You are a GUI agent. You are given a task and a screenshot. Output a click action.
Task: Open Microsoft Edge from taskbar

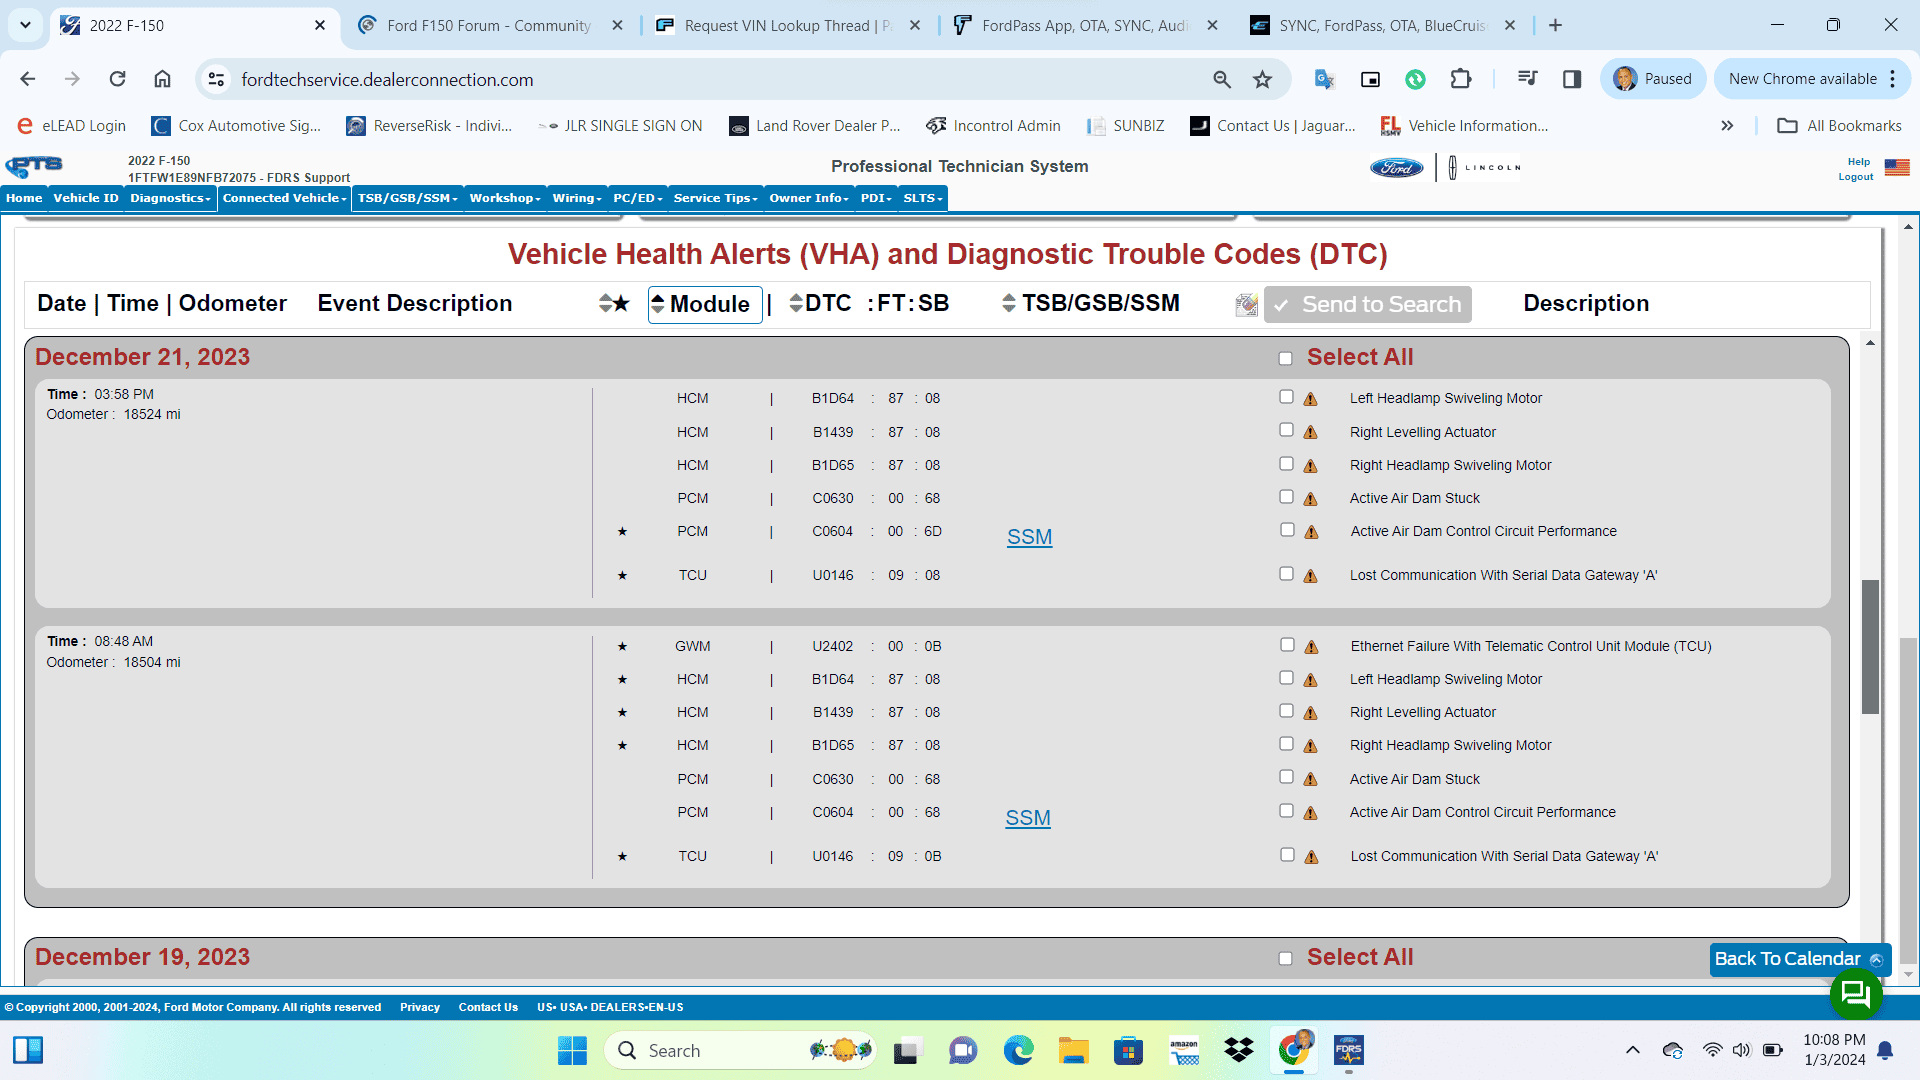1018,1050
